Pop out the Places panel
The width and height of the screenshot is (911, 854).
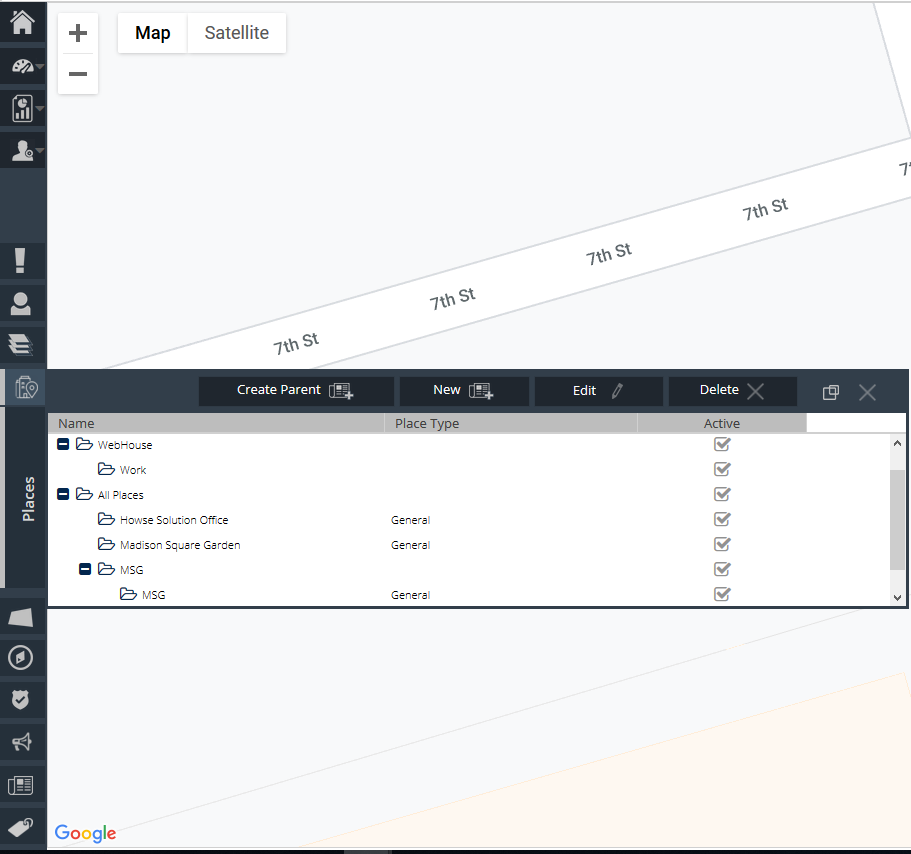831,393
